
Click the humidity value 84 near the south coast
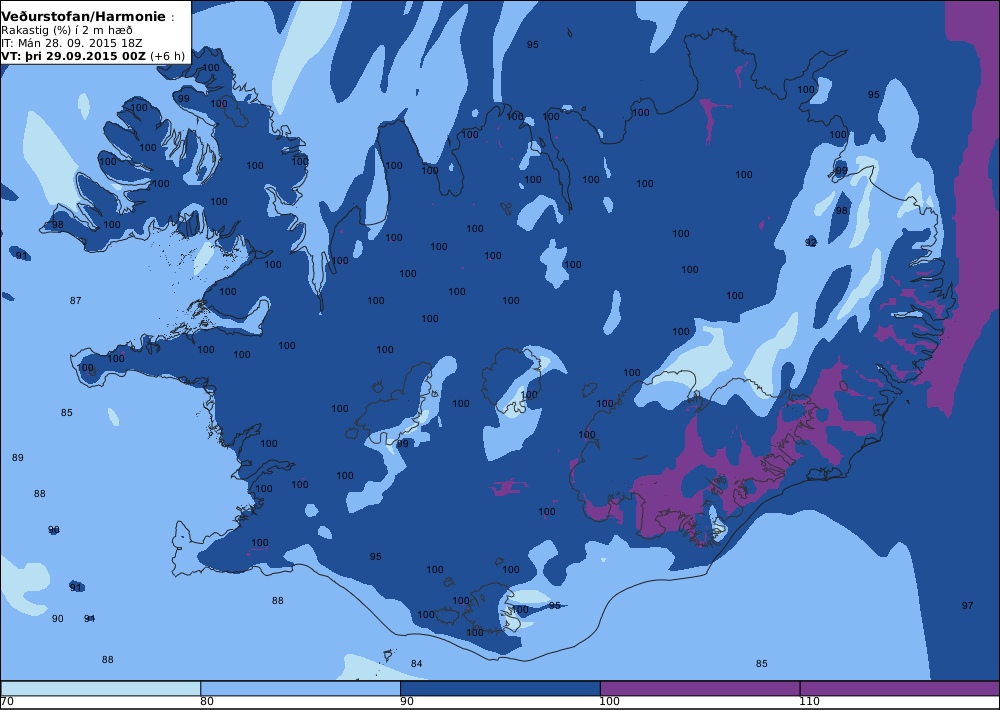pos(416,663)
